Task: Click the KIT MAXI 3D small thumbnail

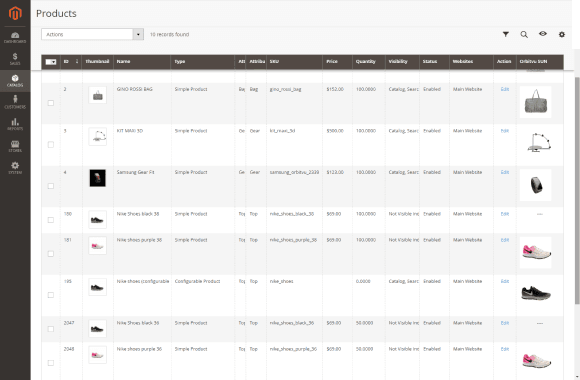Action: pyautogui.click(x=98, y=137)
